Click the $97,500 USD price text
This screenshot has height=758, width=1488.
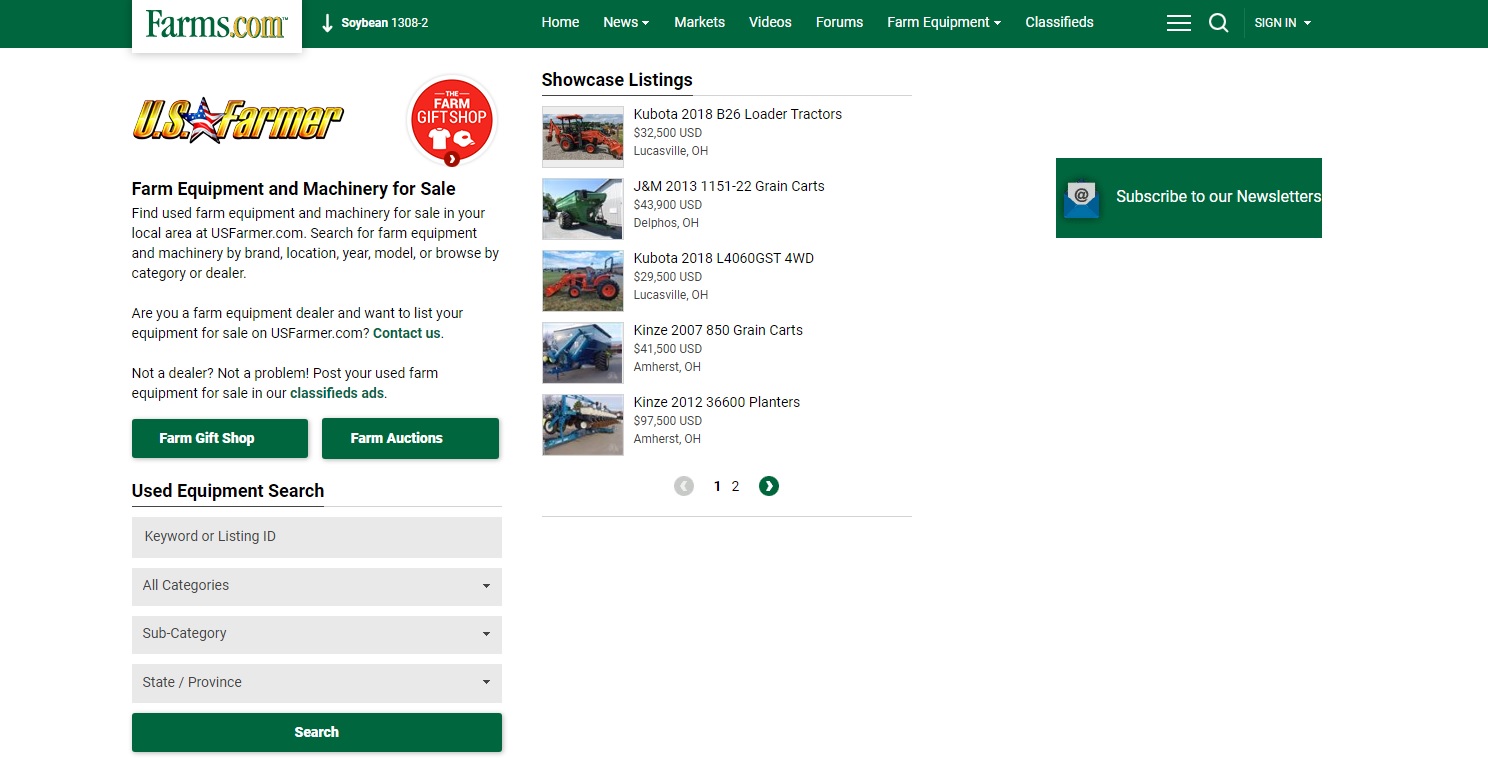668,421
